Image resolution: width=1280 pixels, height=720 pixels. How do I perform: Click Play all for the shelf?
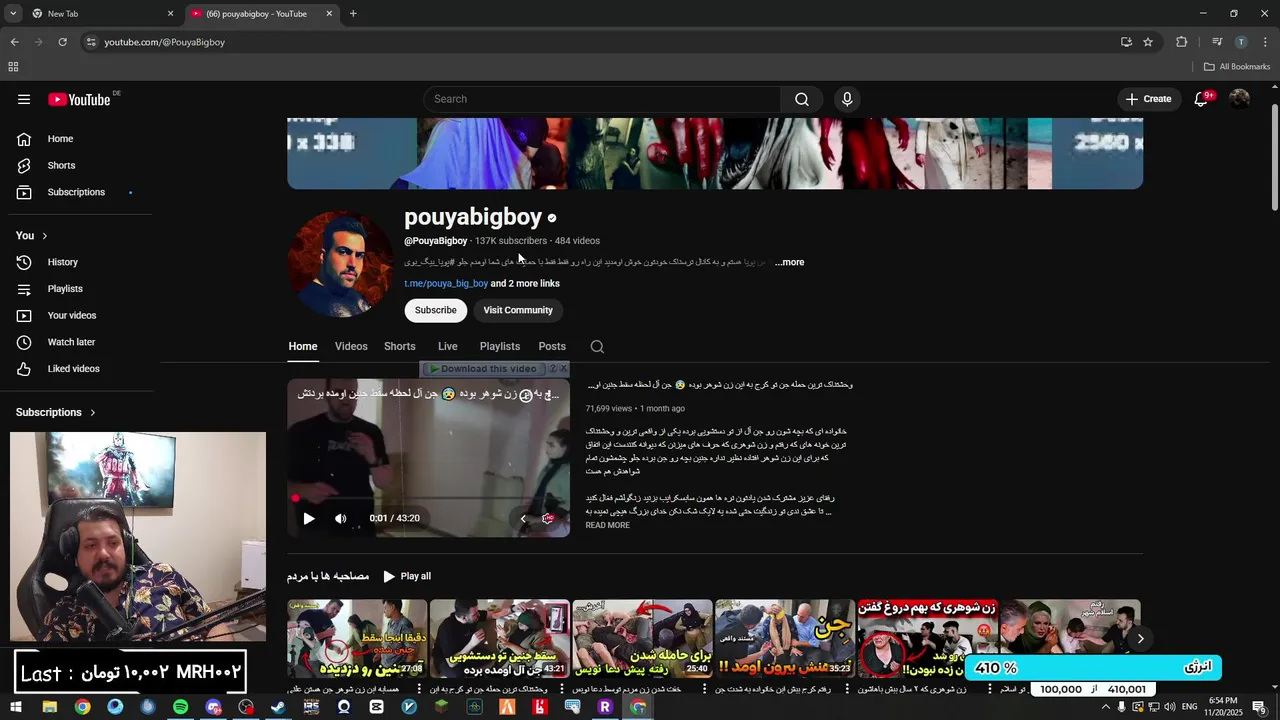[407, 576]
